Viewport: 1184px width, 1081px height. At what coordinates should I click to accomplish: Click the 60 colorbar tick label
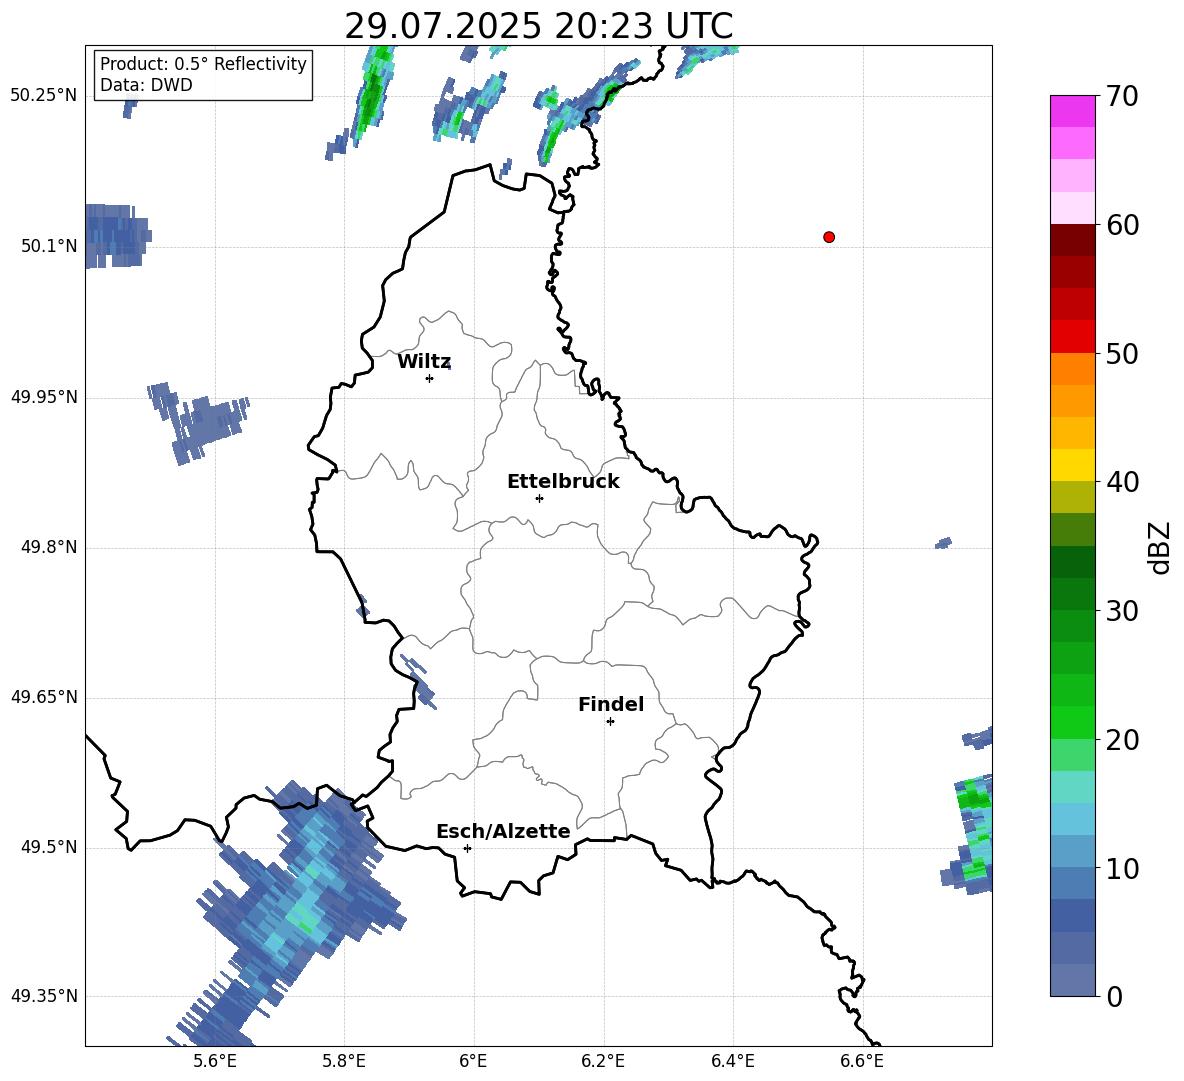(x=1122, y=225)
